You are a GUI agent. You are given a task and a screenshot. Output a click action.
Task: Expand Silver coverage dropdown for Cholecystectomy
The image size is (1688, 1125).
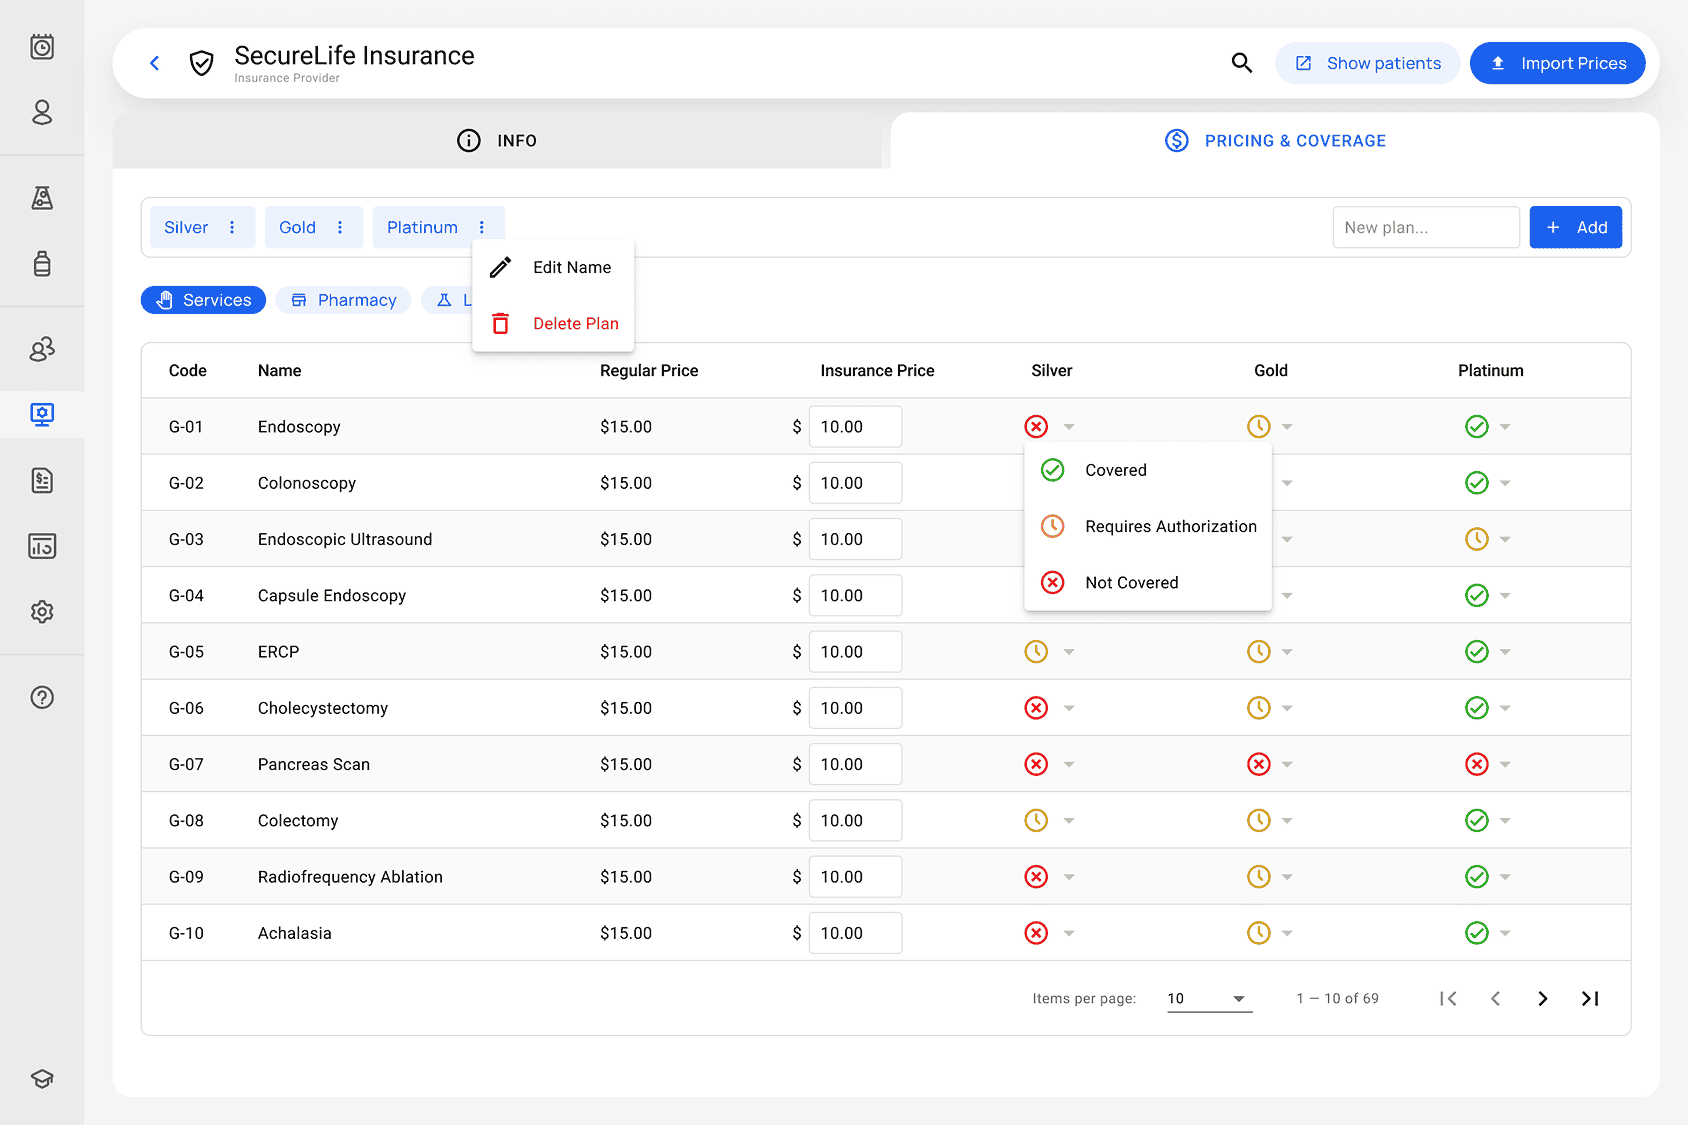[x=1069, y=708]
